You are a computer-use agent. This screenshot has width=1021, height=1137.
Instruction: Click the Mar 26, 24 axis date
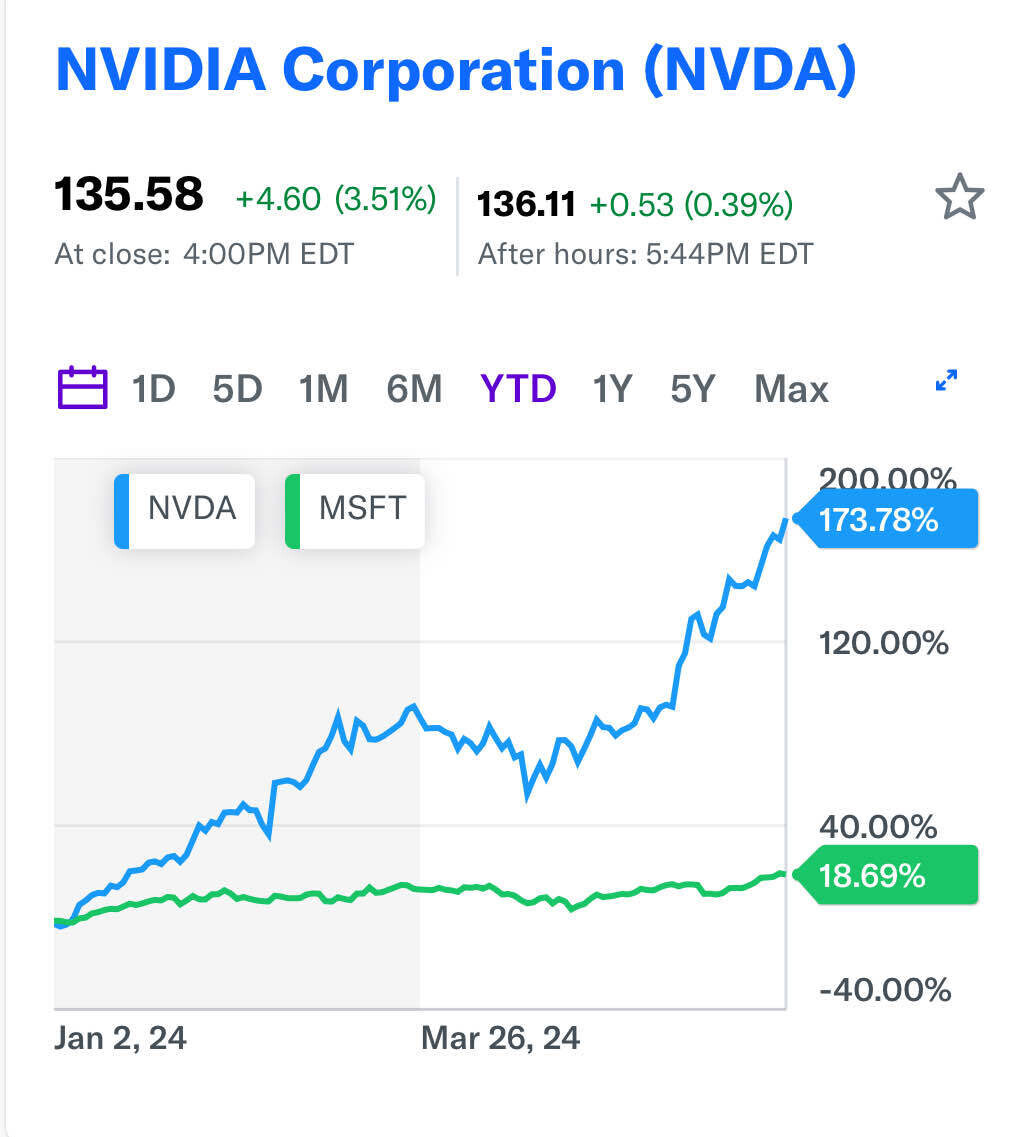click(500, 1038)
